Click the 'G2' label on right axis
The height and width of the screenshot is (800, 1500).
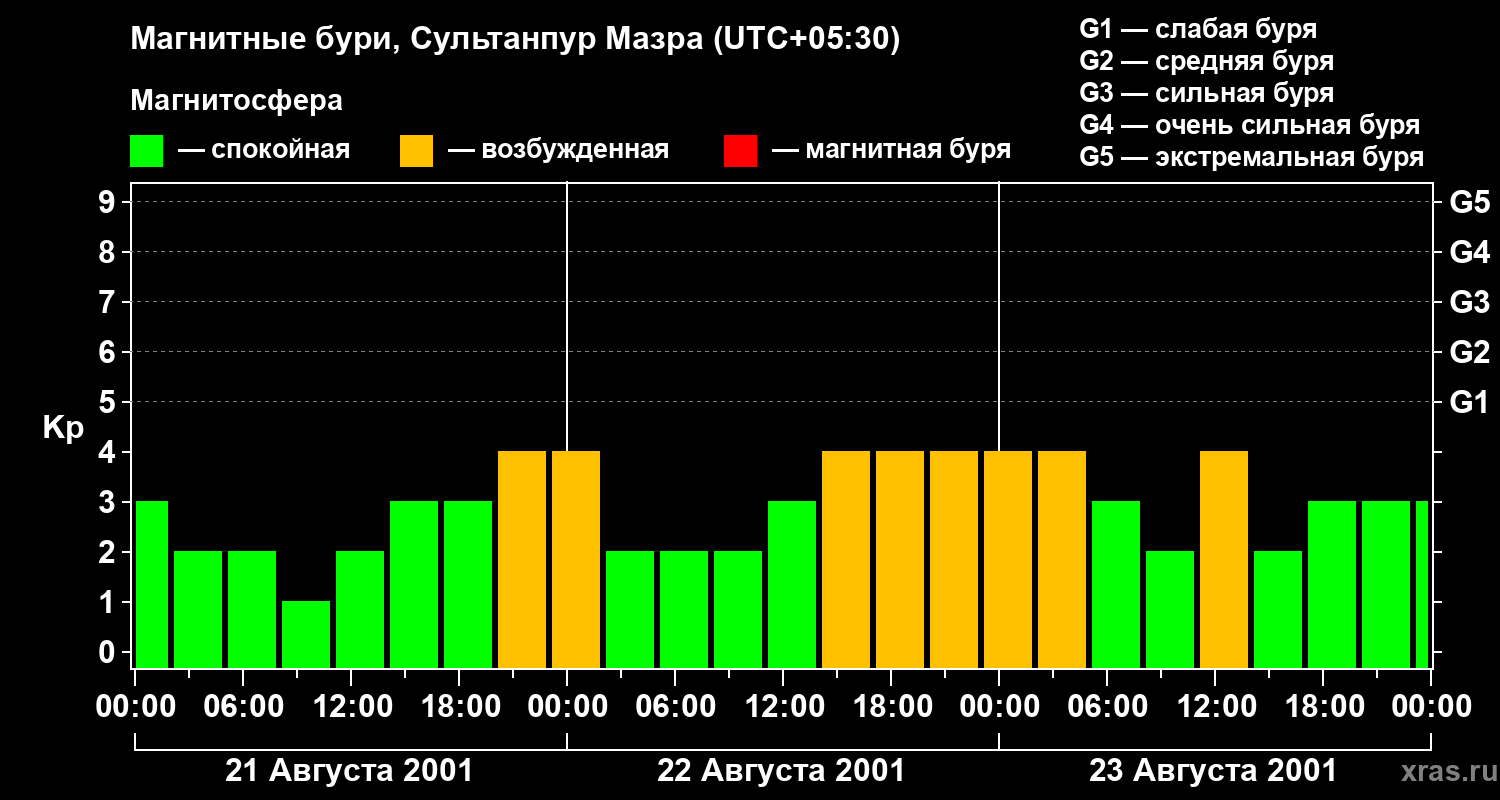1469,352
